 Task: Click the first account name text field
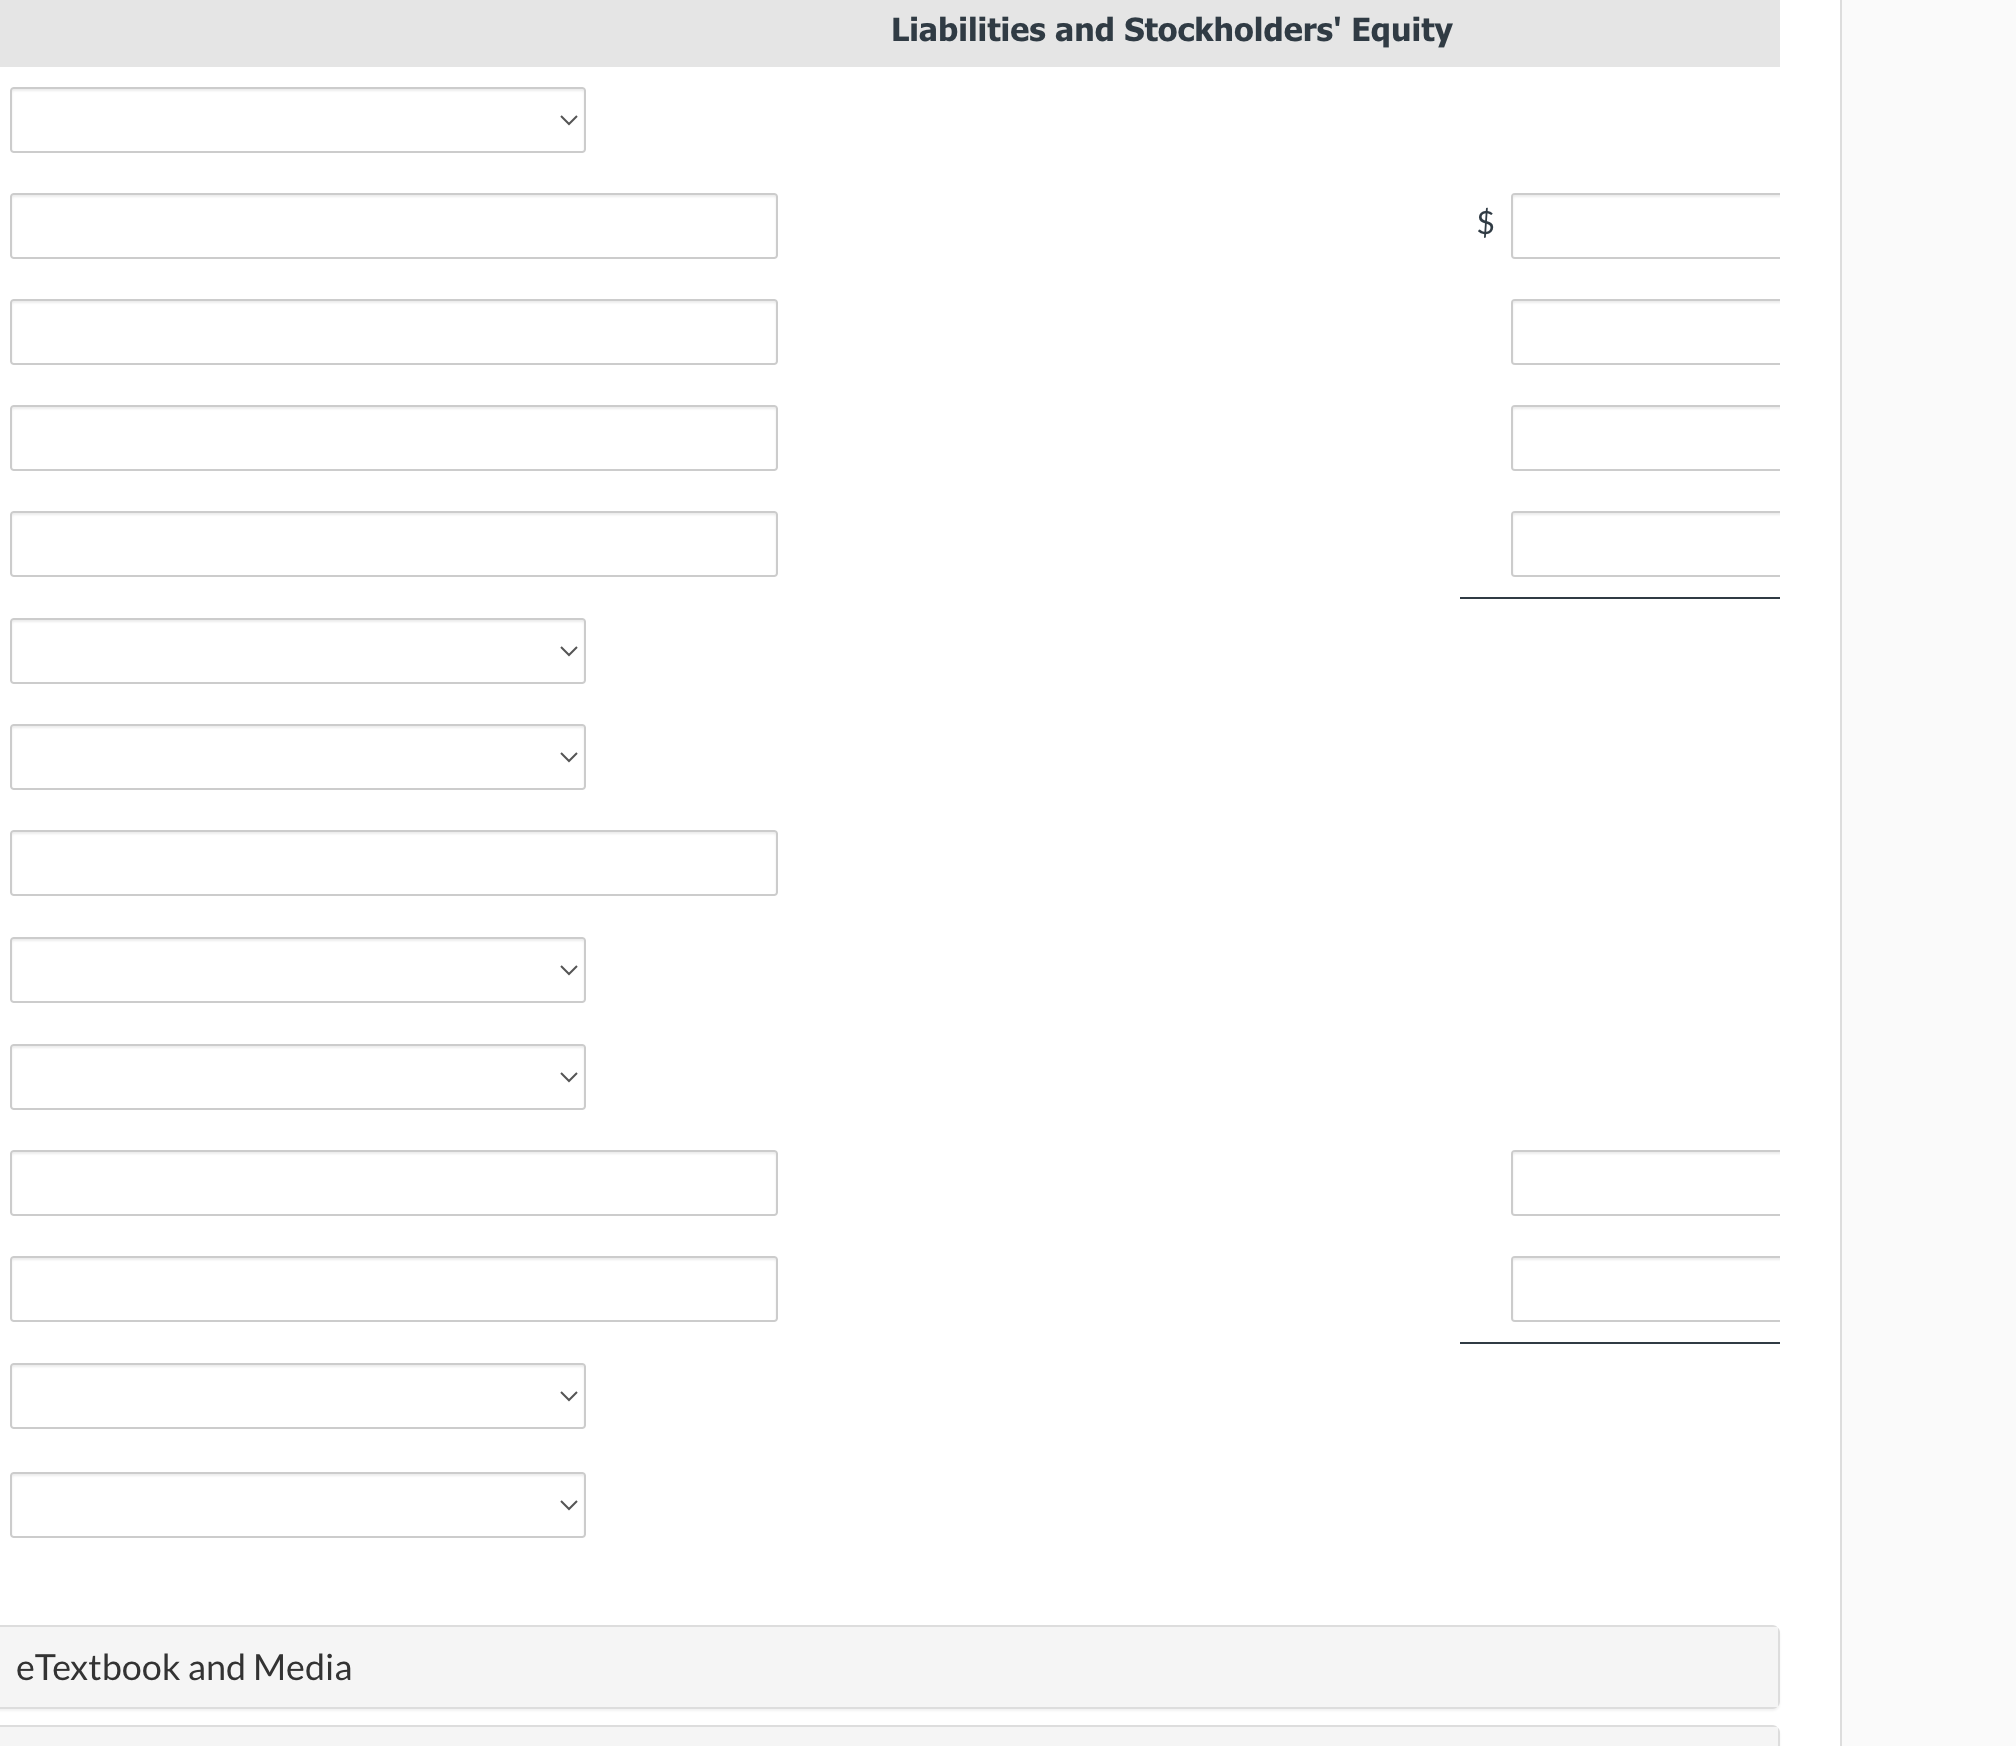[394, 226]
